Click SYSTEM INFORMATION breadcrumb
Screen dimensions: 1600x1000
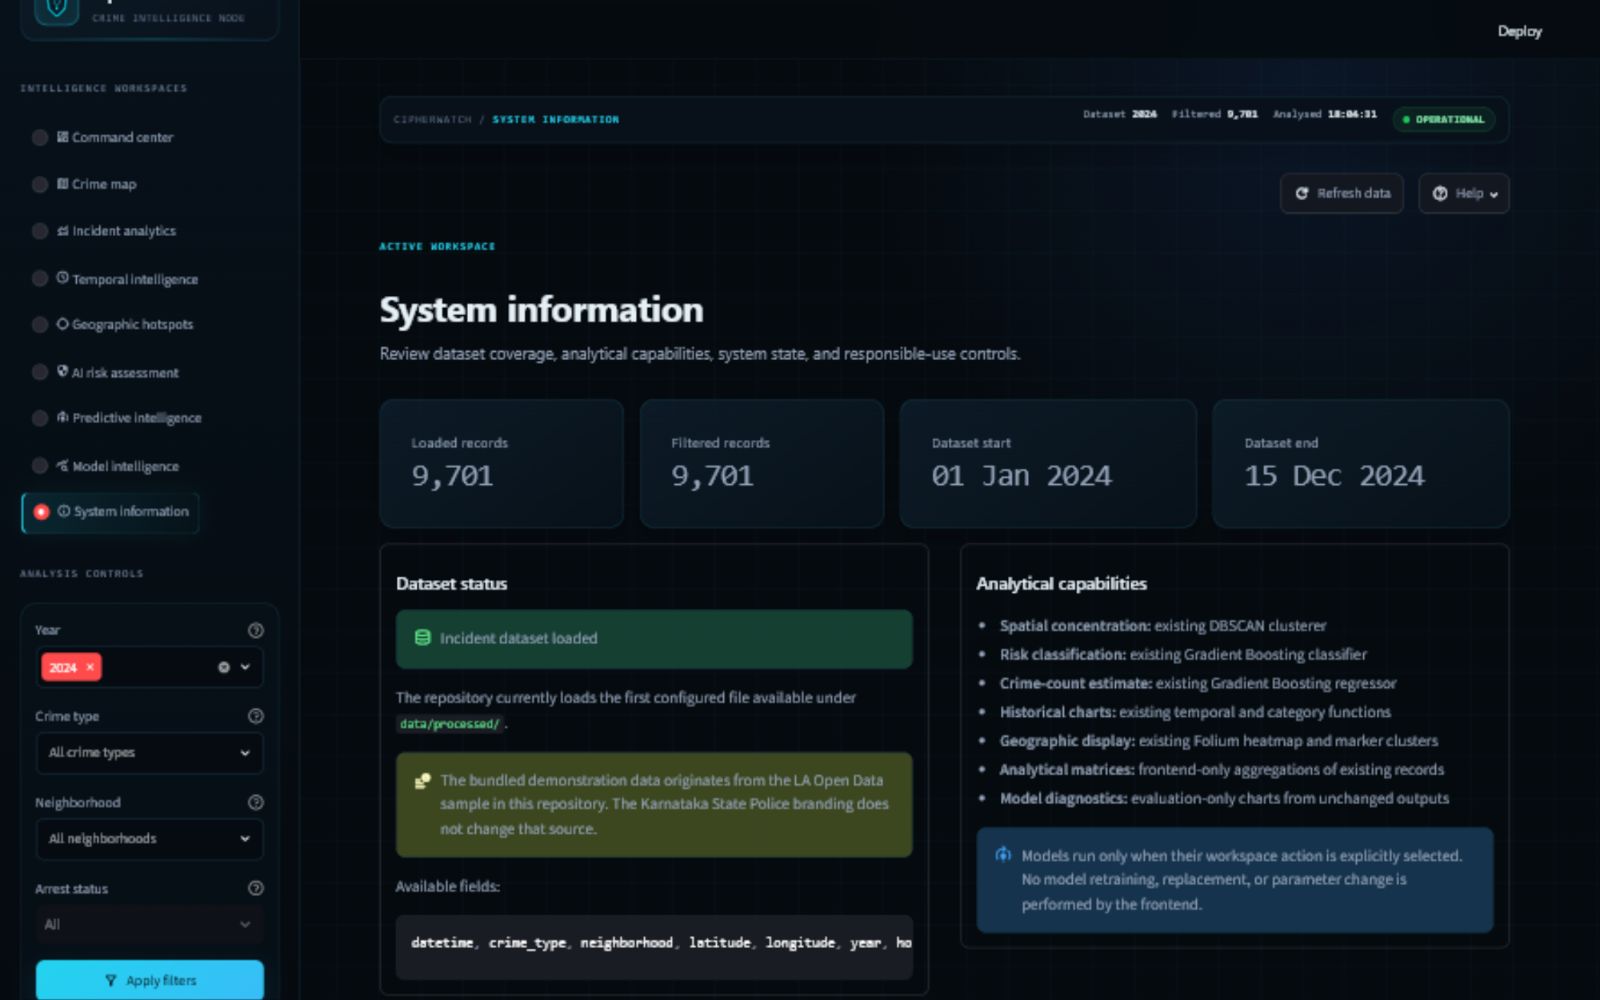tap(555, 119)
